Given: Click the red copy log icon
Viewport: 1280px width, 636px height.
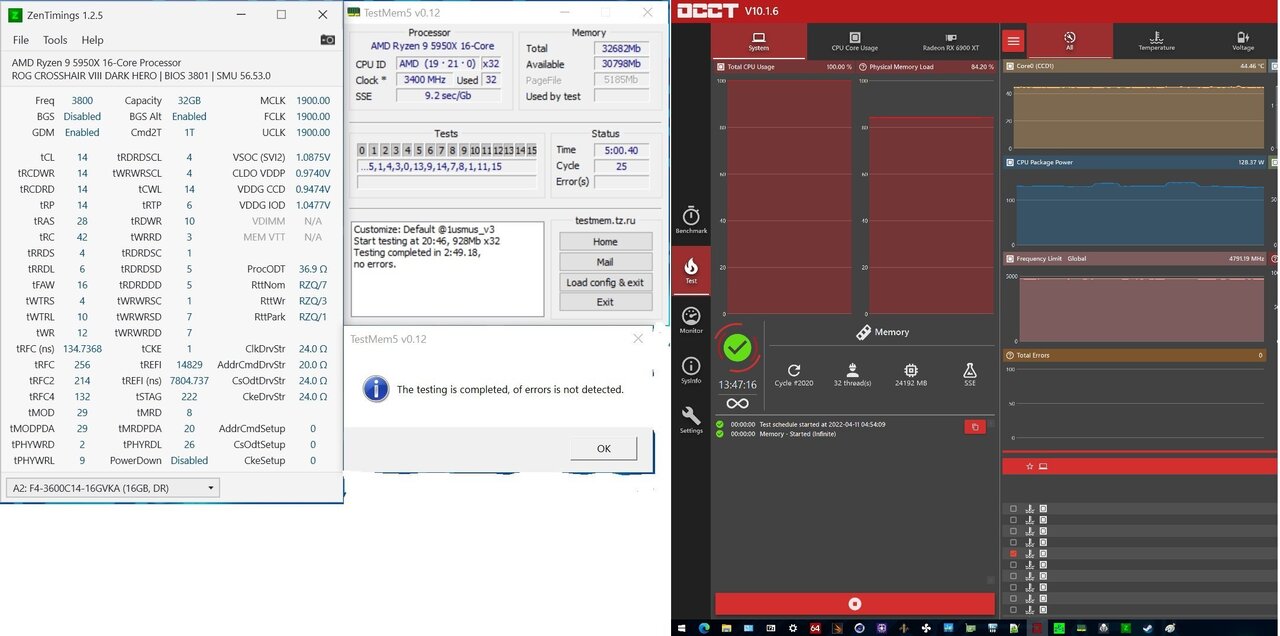Looking at the screenshot, I should (x=974, y=427).
